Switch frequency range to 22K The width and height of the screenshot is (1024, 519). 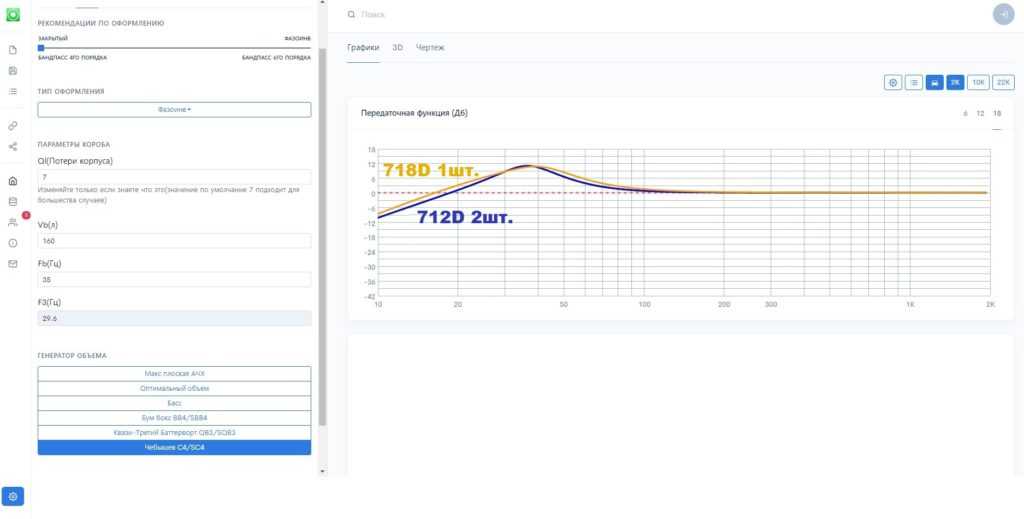pos(1003,83)
